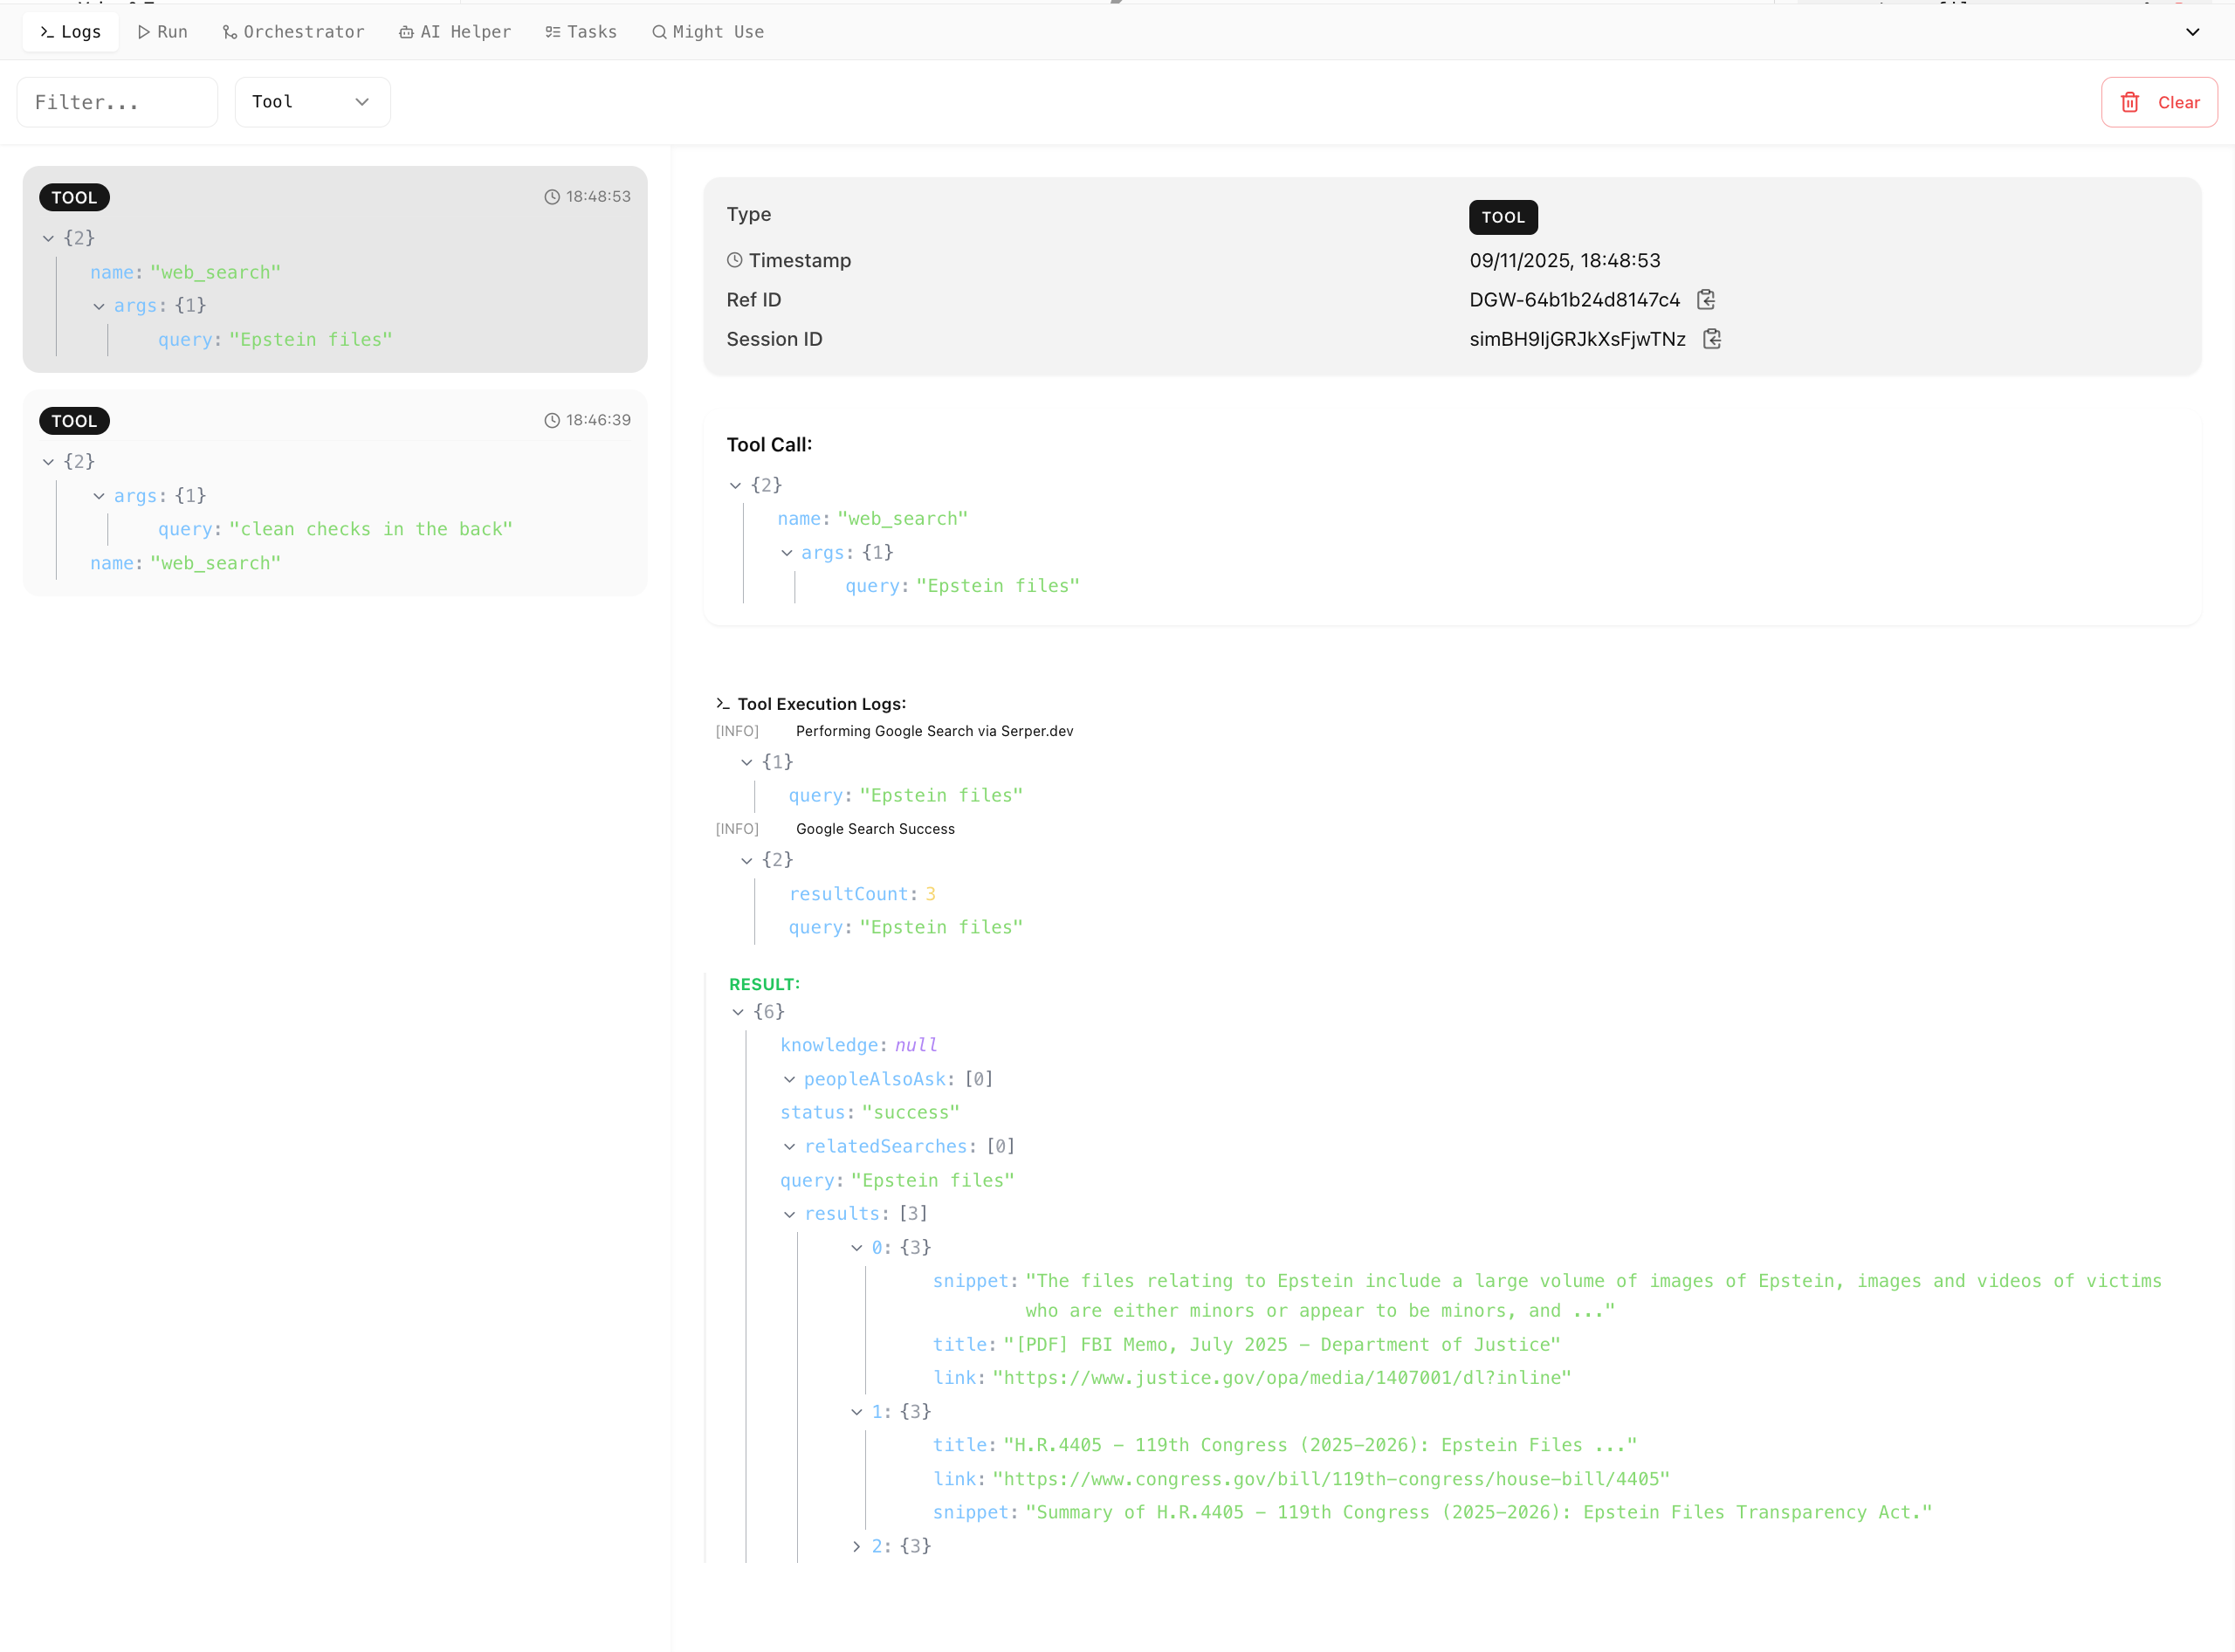The image size is (2235, 1652).
Task: Click the Epstein Files Transparency Act snippet
Action: click(x=1479, y=1512)
